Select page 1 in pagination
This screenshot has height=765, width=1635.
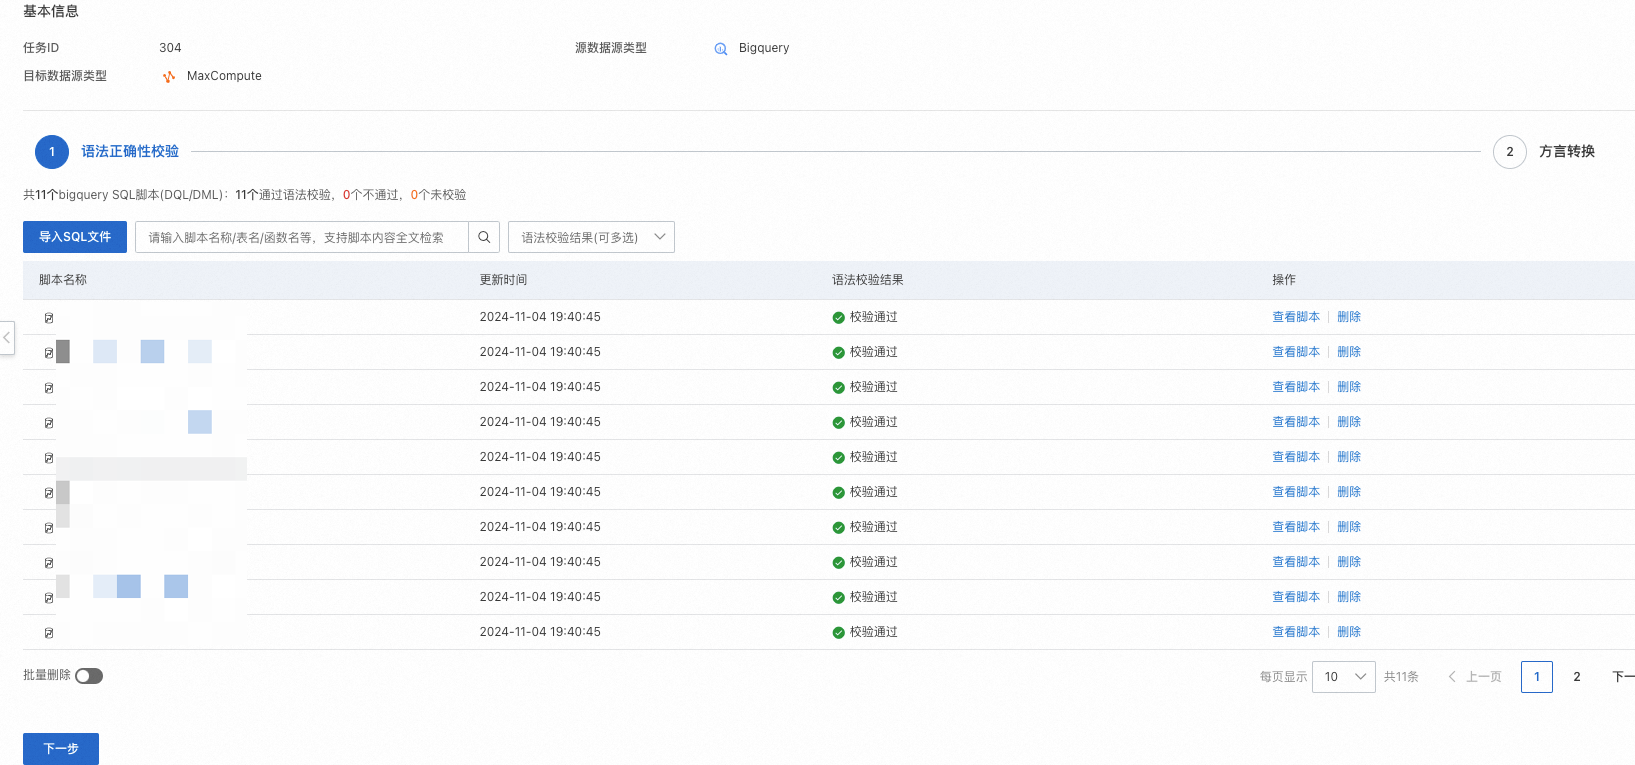(1537, 677)
